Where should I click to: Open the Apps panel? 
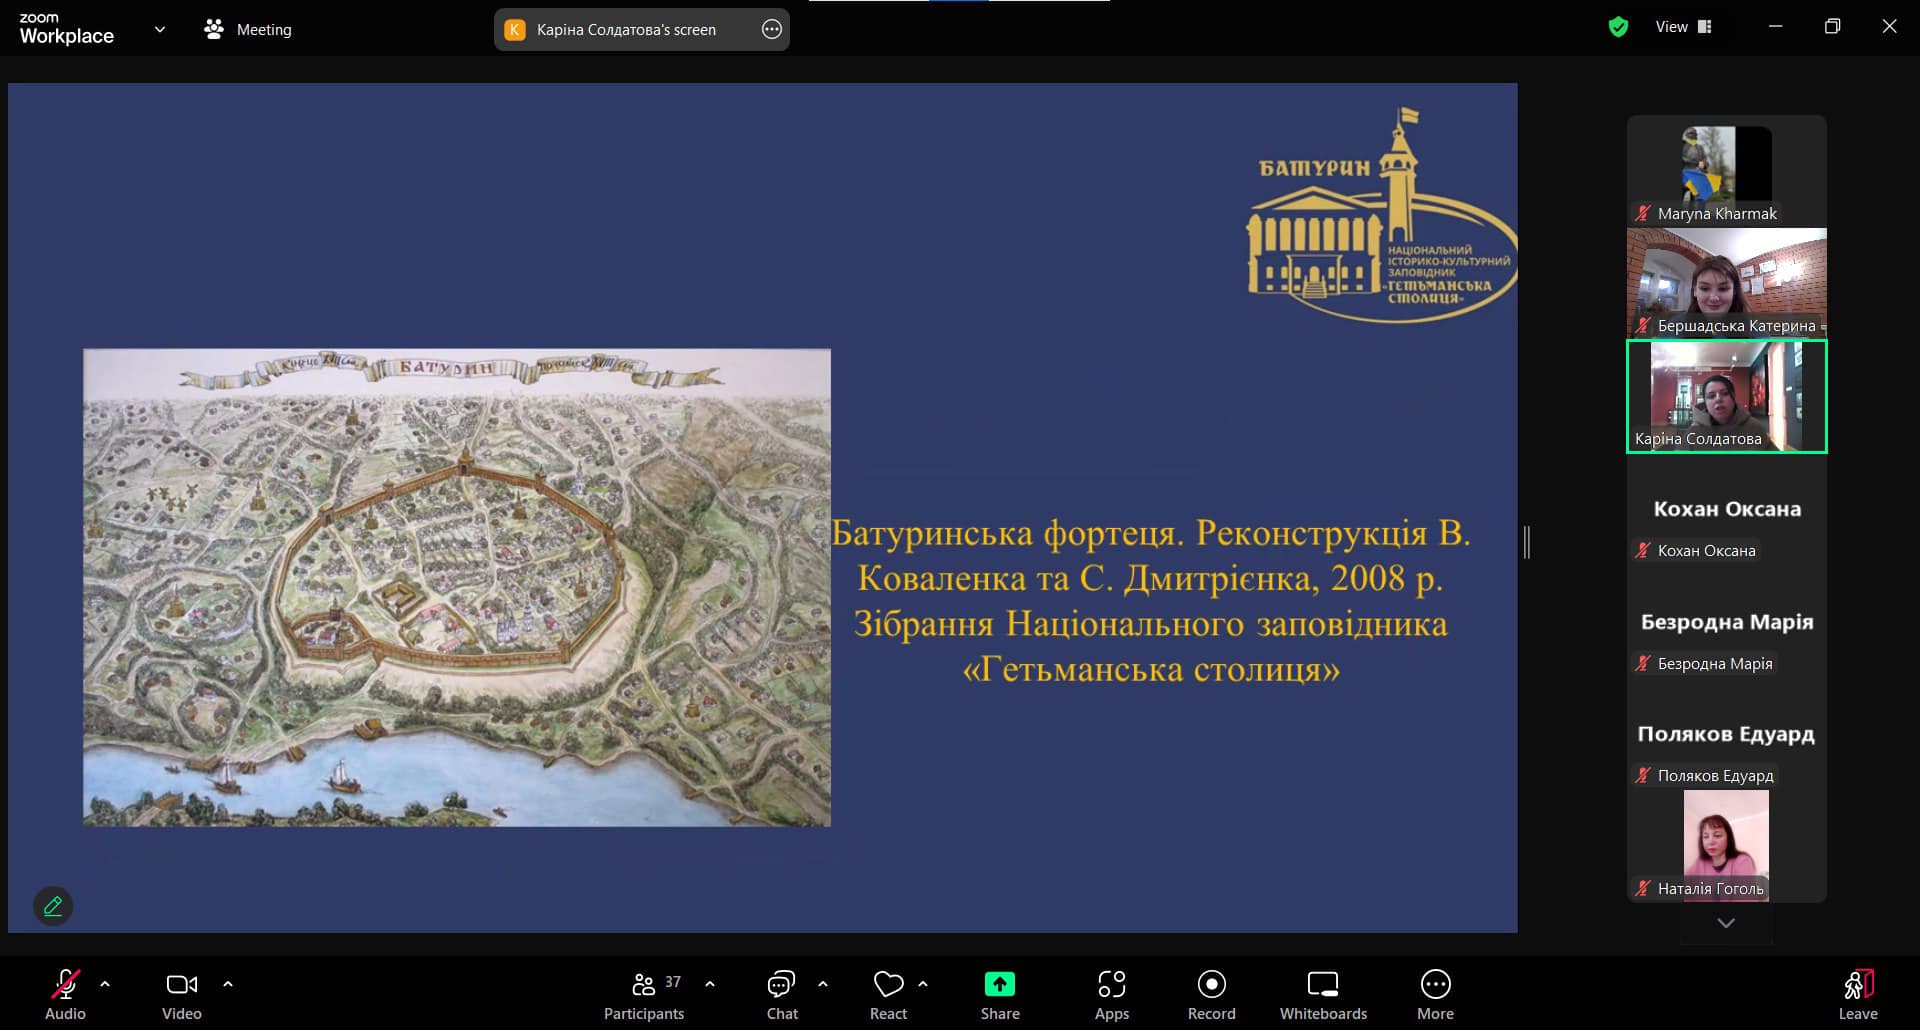[1112, 994]
